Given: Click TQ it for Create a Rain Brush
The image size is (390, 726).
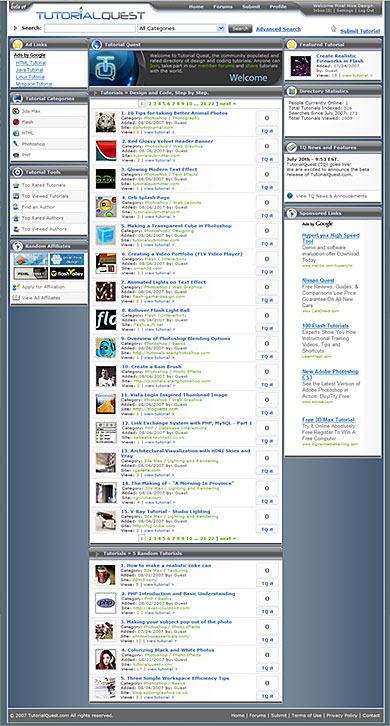Looking at the screenshot, I should [x=267, y=385].
